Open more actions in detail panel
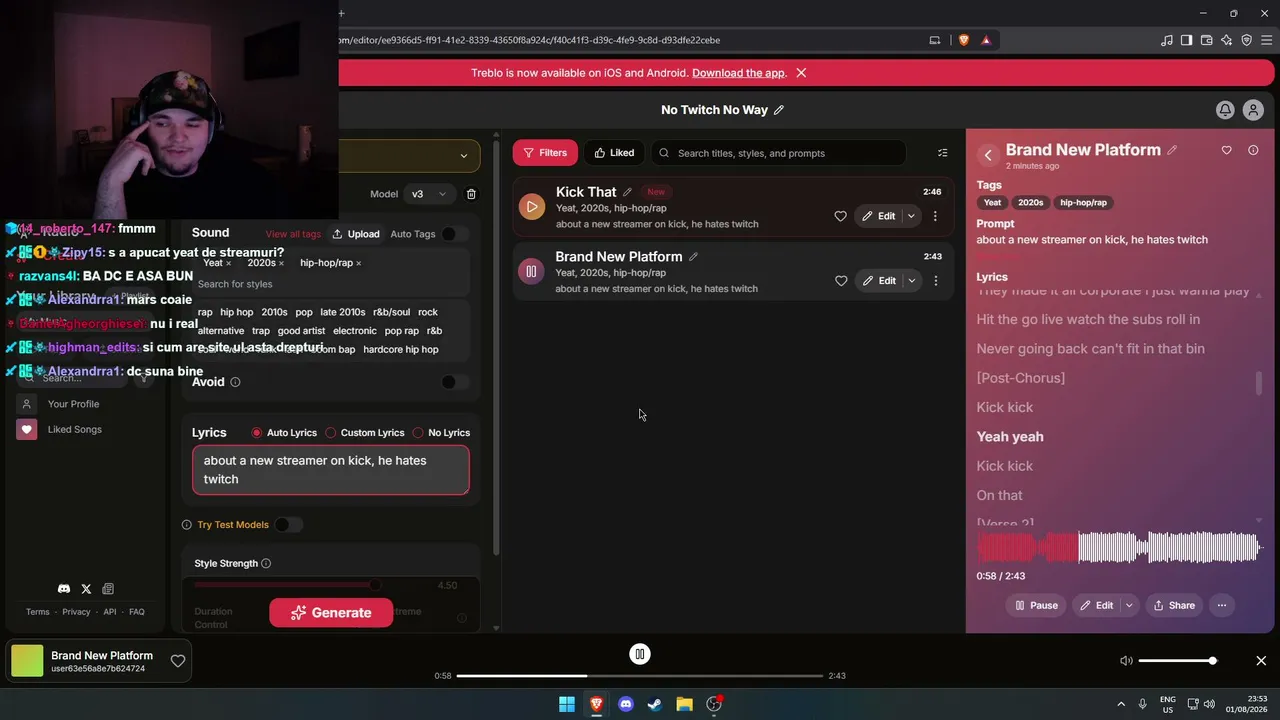 pyautogui.click(x=1222, y=605)
